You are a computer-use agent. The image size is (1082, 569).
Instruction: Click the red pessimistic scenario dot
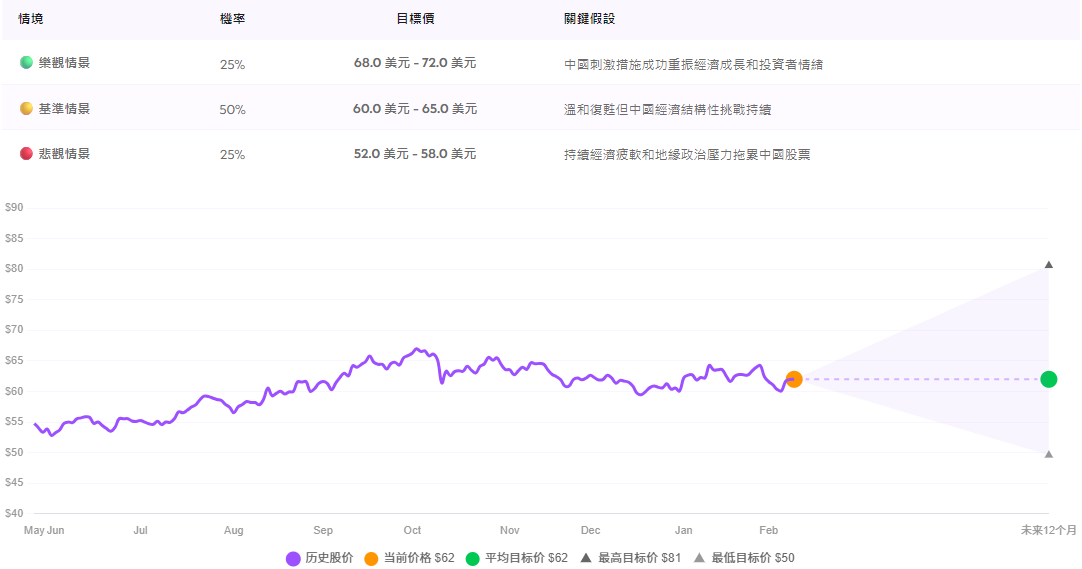click(x=26, y=154)
